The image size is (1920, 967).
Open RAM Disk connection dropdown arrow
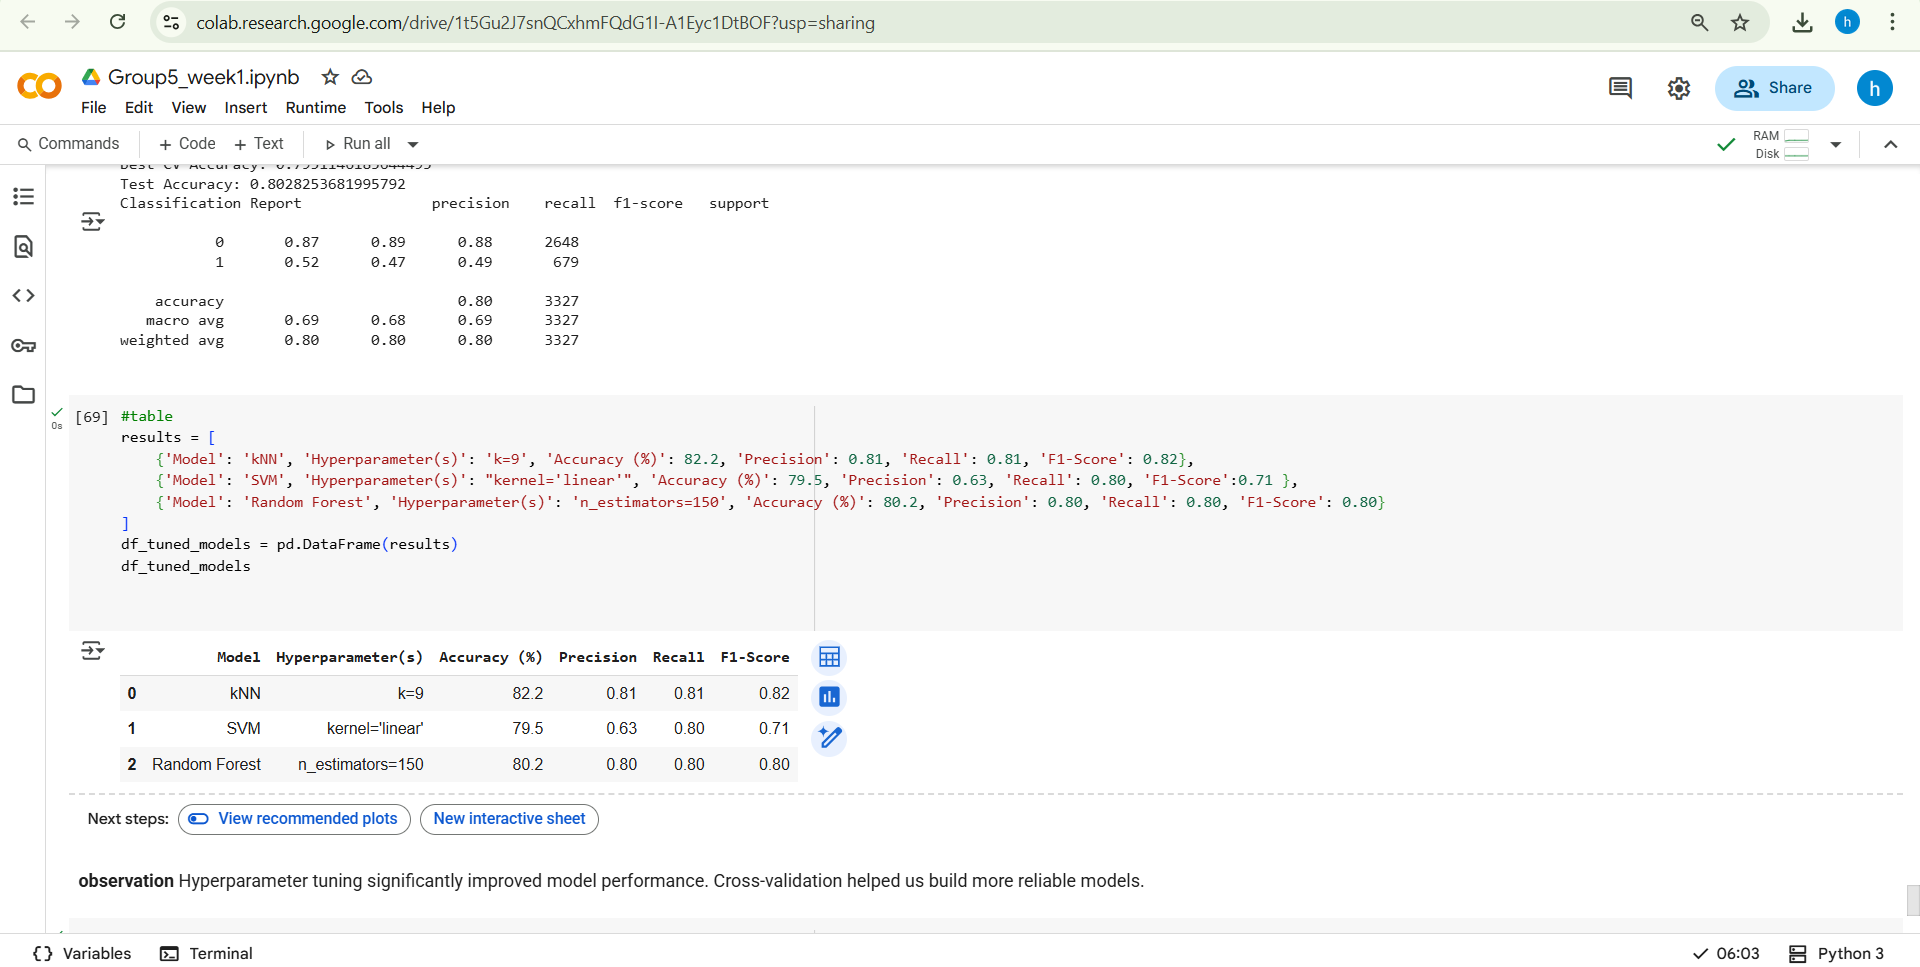[x=1836, y=144]
